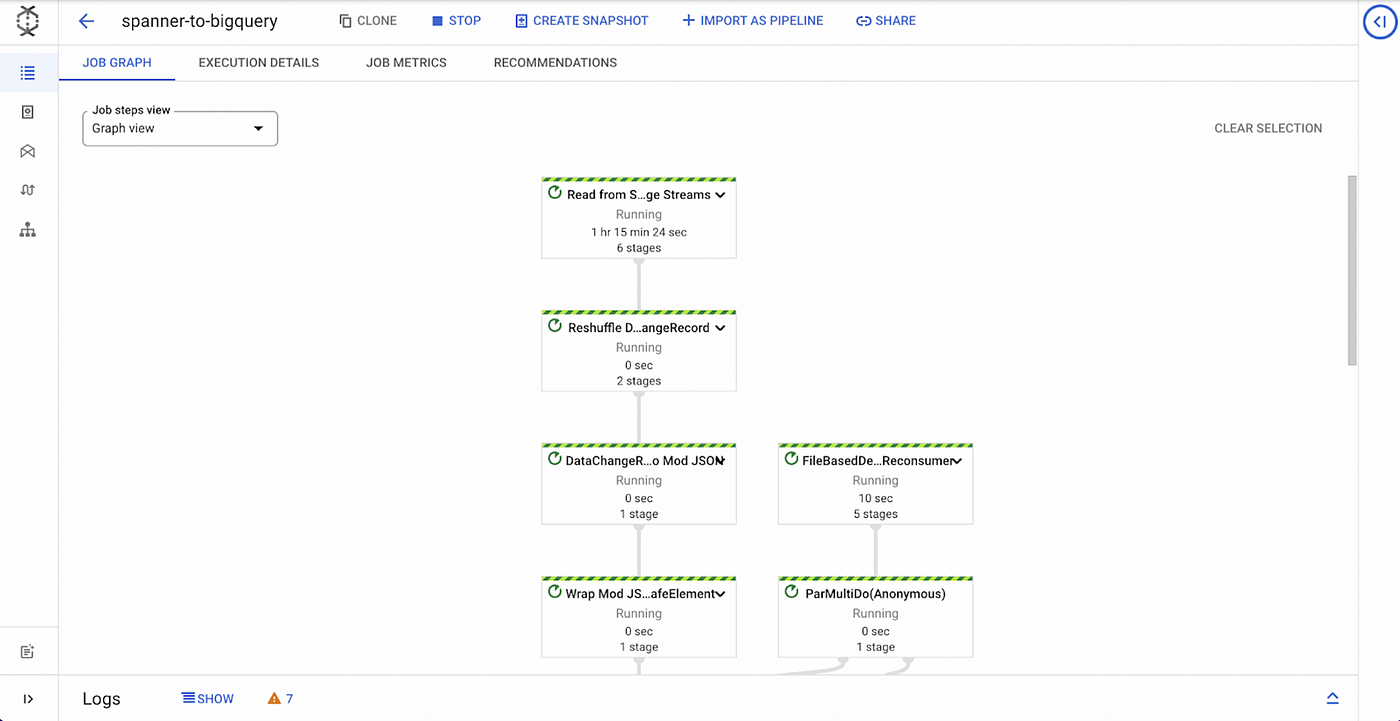Viewport: 1400px width, 721px height.
Task: Click the '6 stages' text
Action: pyautogui.click(x=639, y=248)
